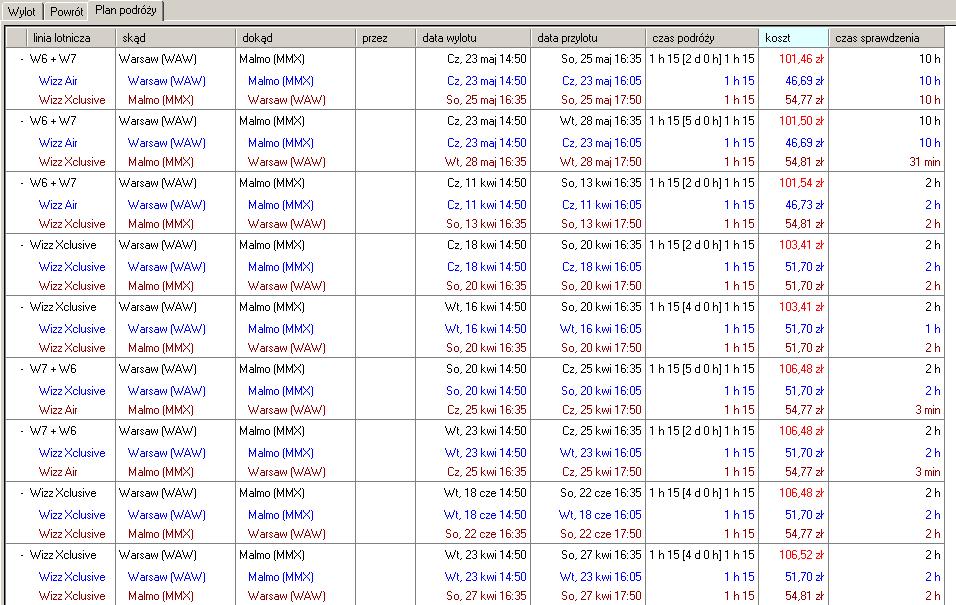Click arrival cell So, 27 kwi 17:50
The image size is (956, 605).
pyautogui.click(x=601, y=596)
